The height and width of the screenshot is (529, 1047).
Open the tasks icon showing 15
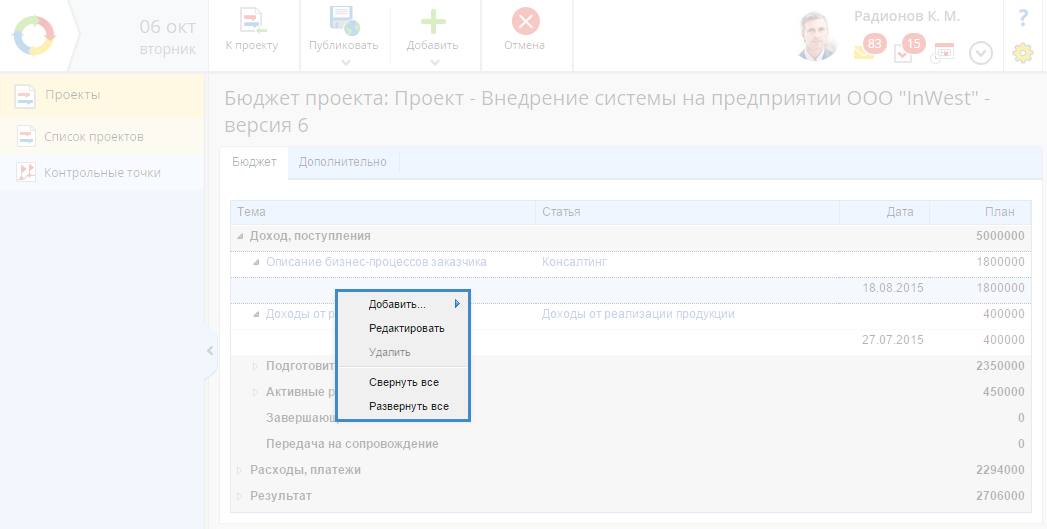(904, 52)
